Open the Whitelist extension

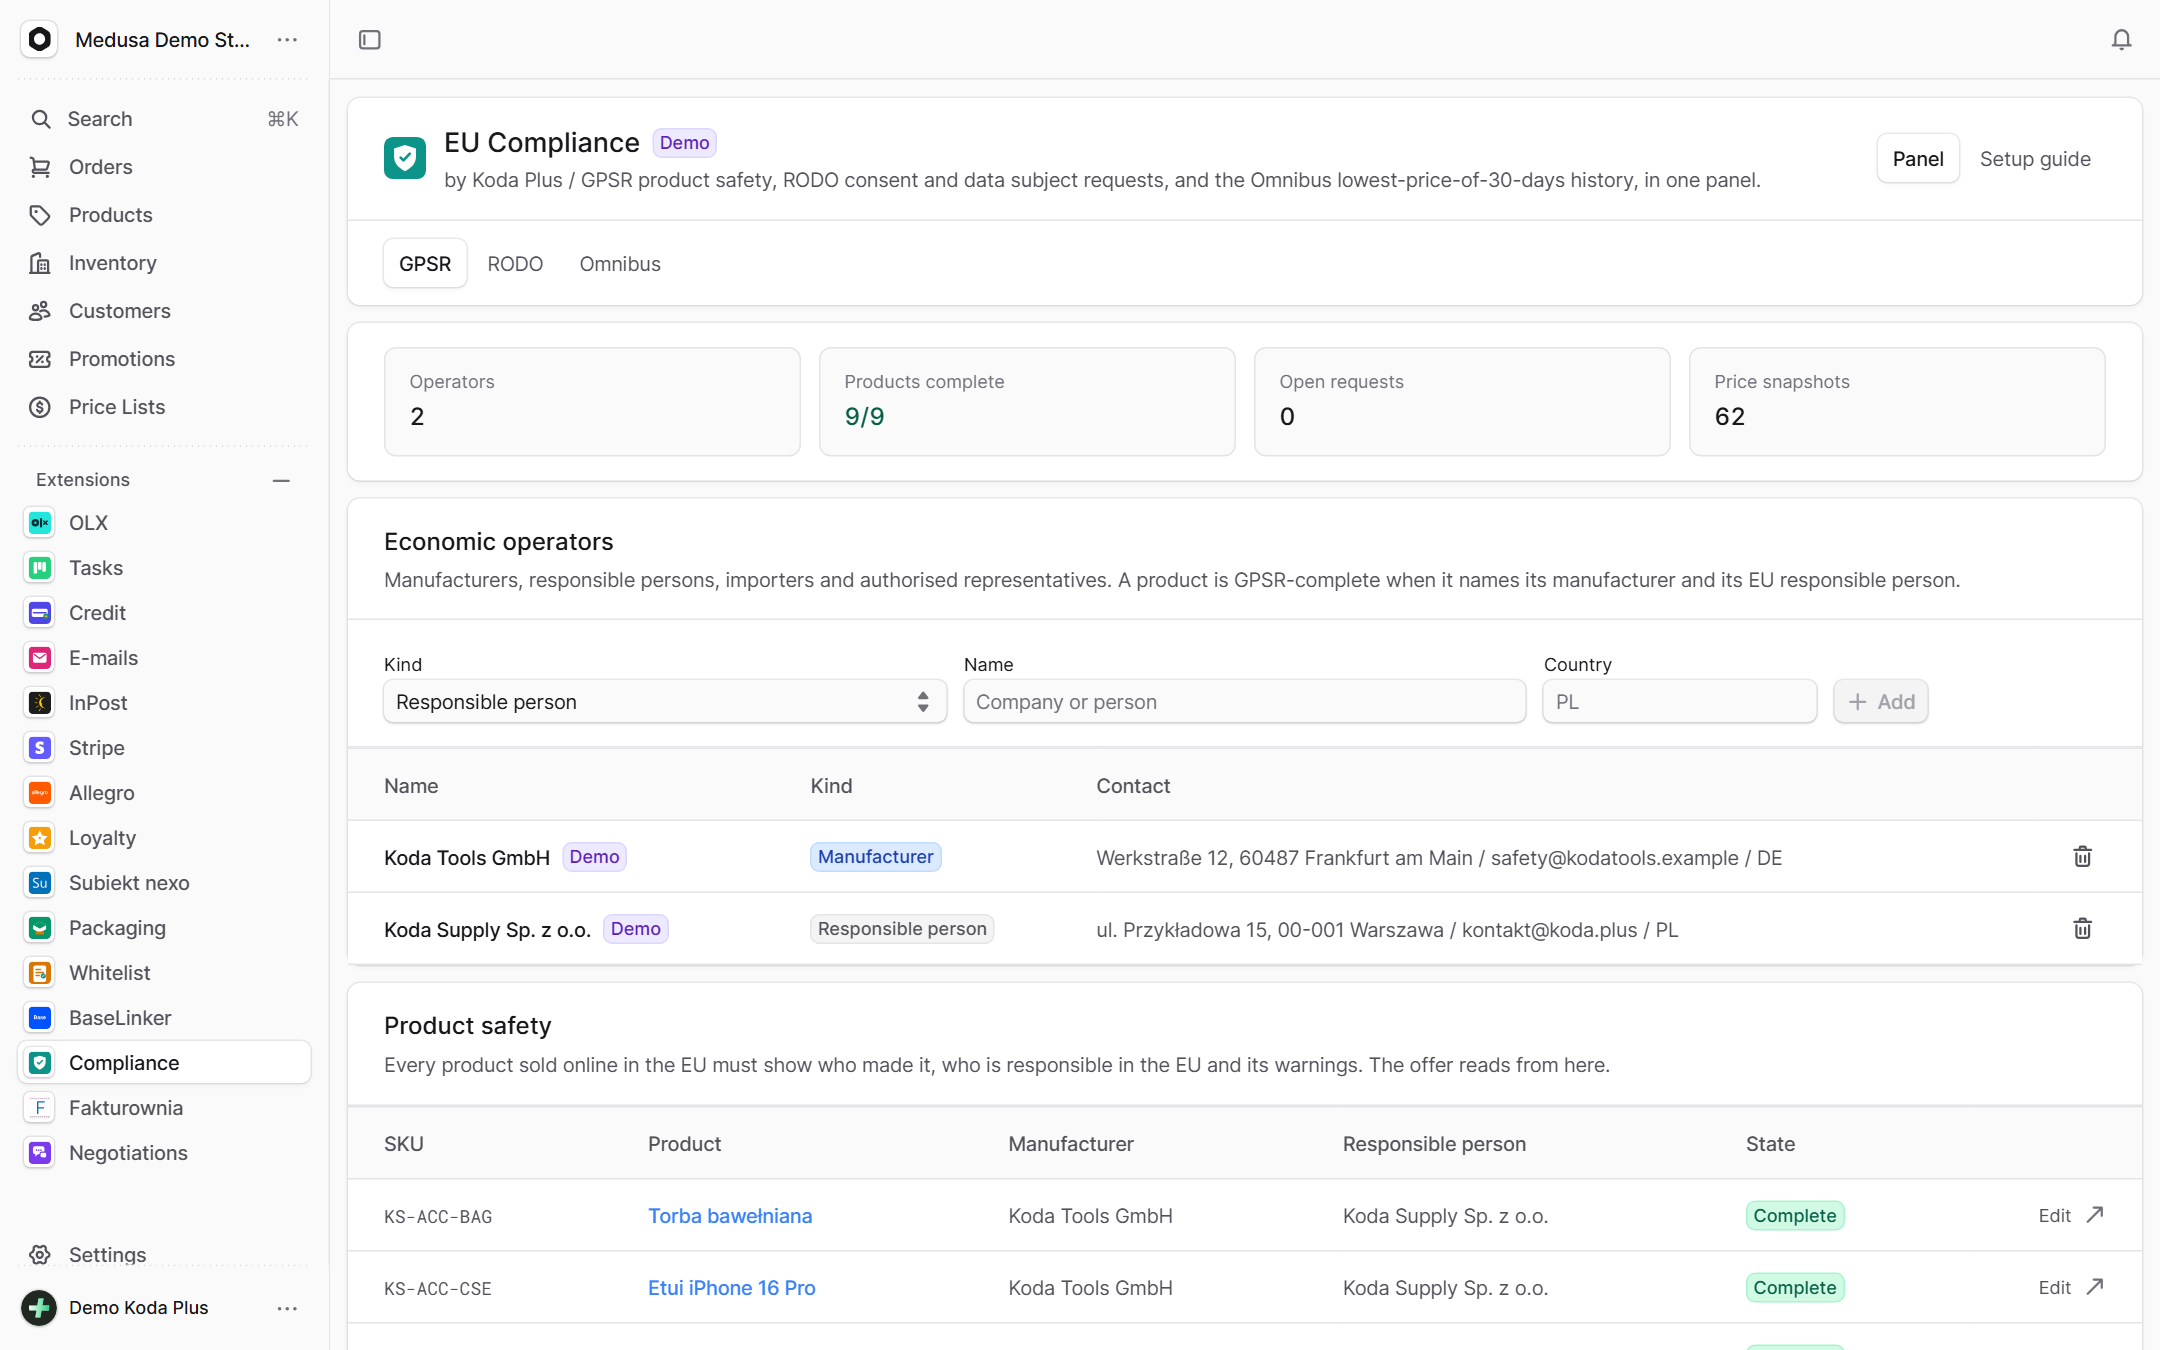(165, 973)
